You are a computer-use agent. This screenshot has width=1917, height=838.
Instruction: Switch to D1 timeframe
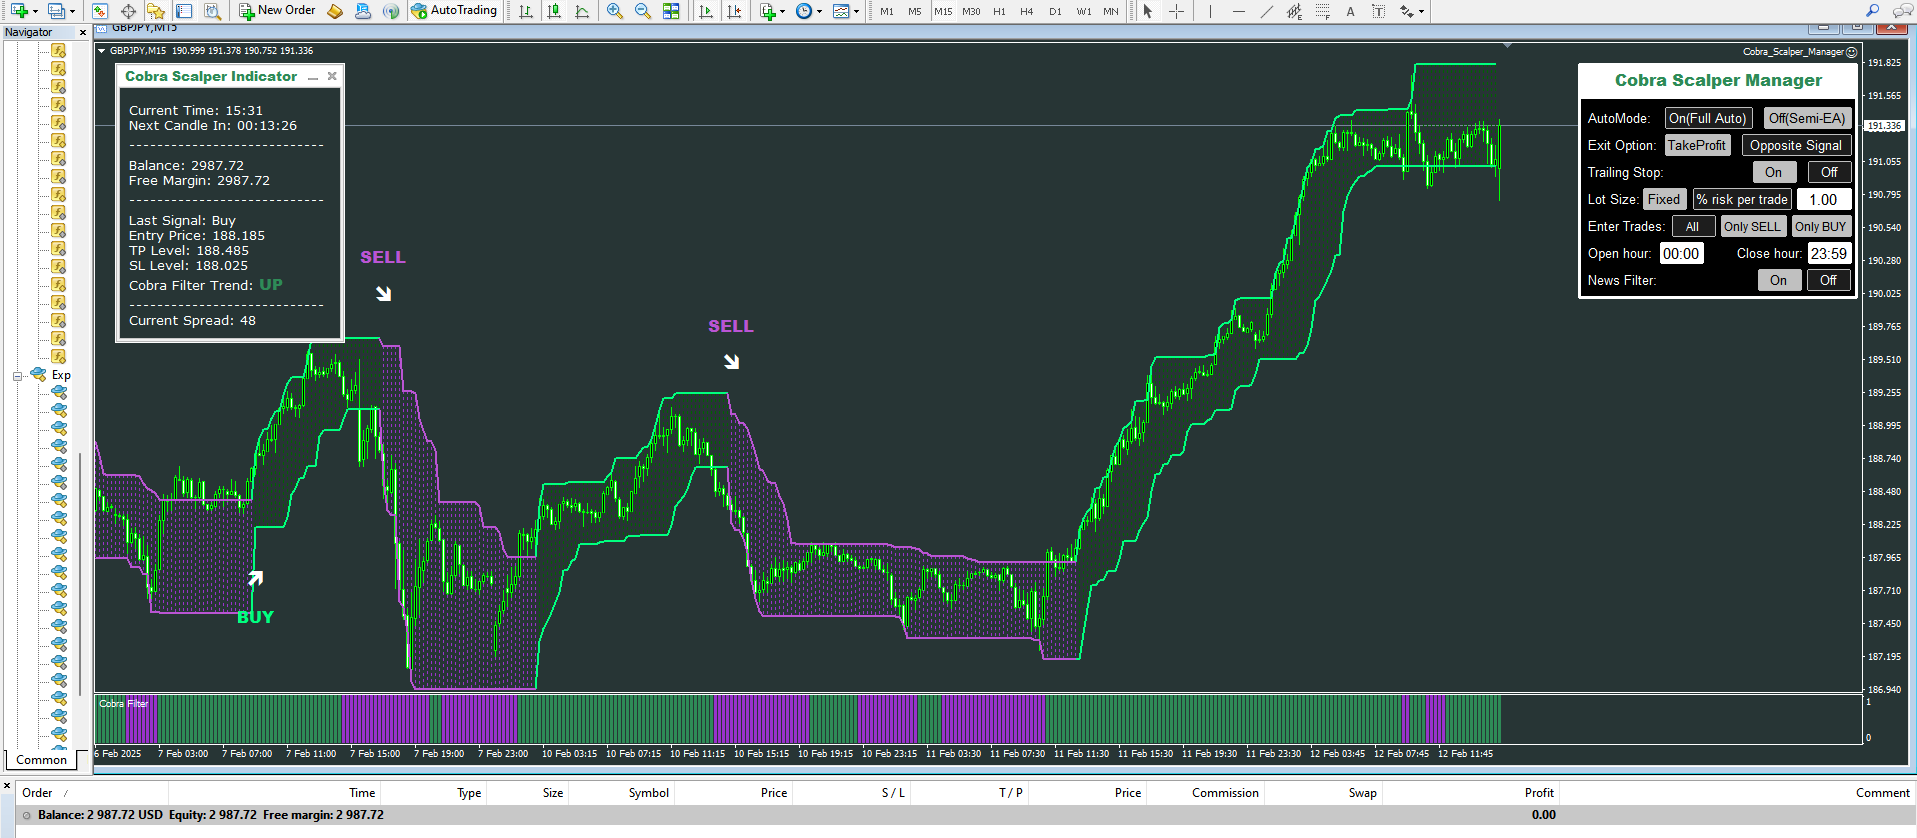(x=1055, y=11)
